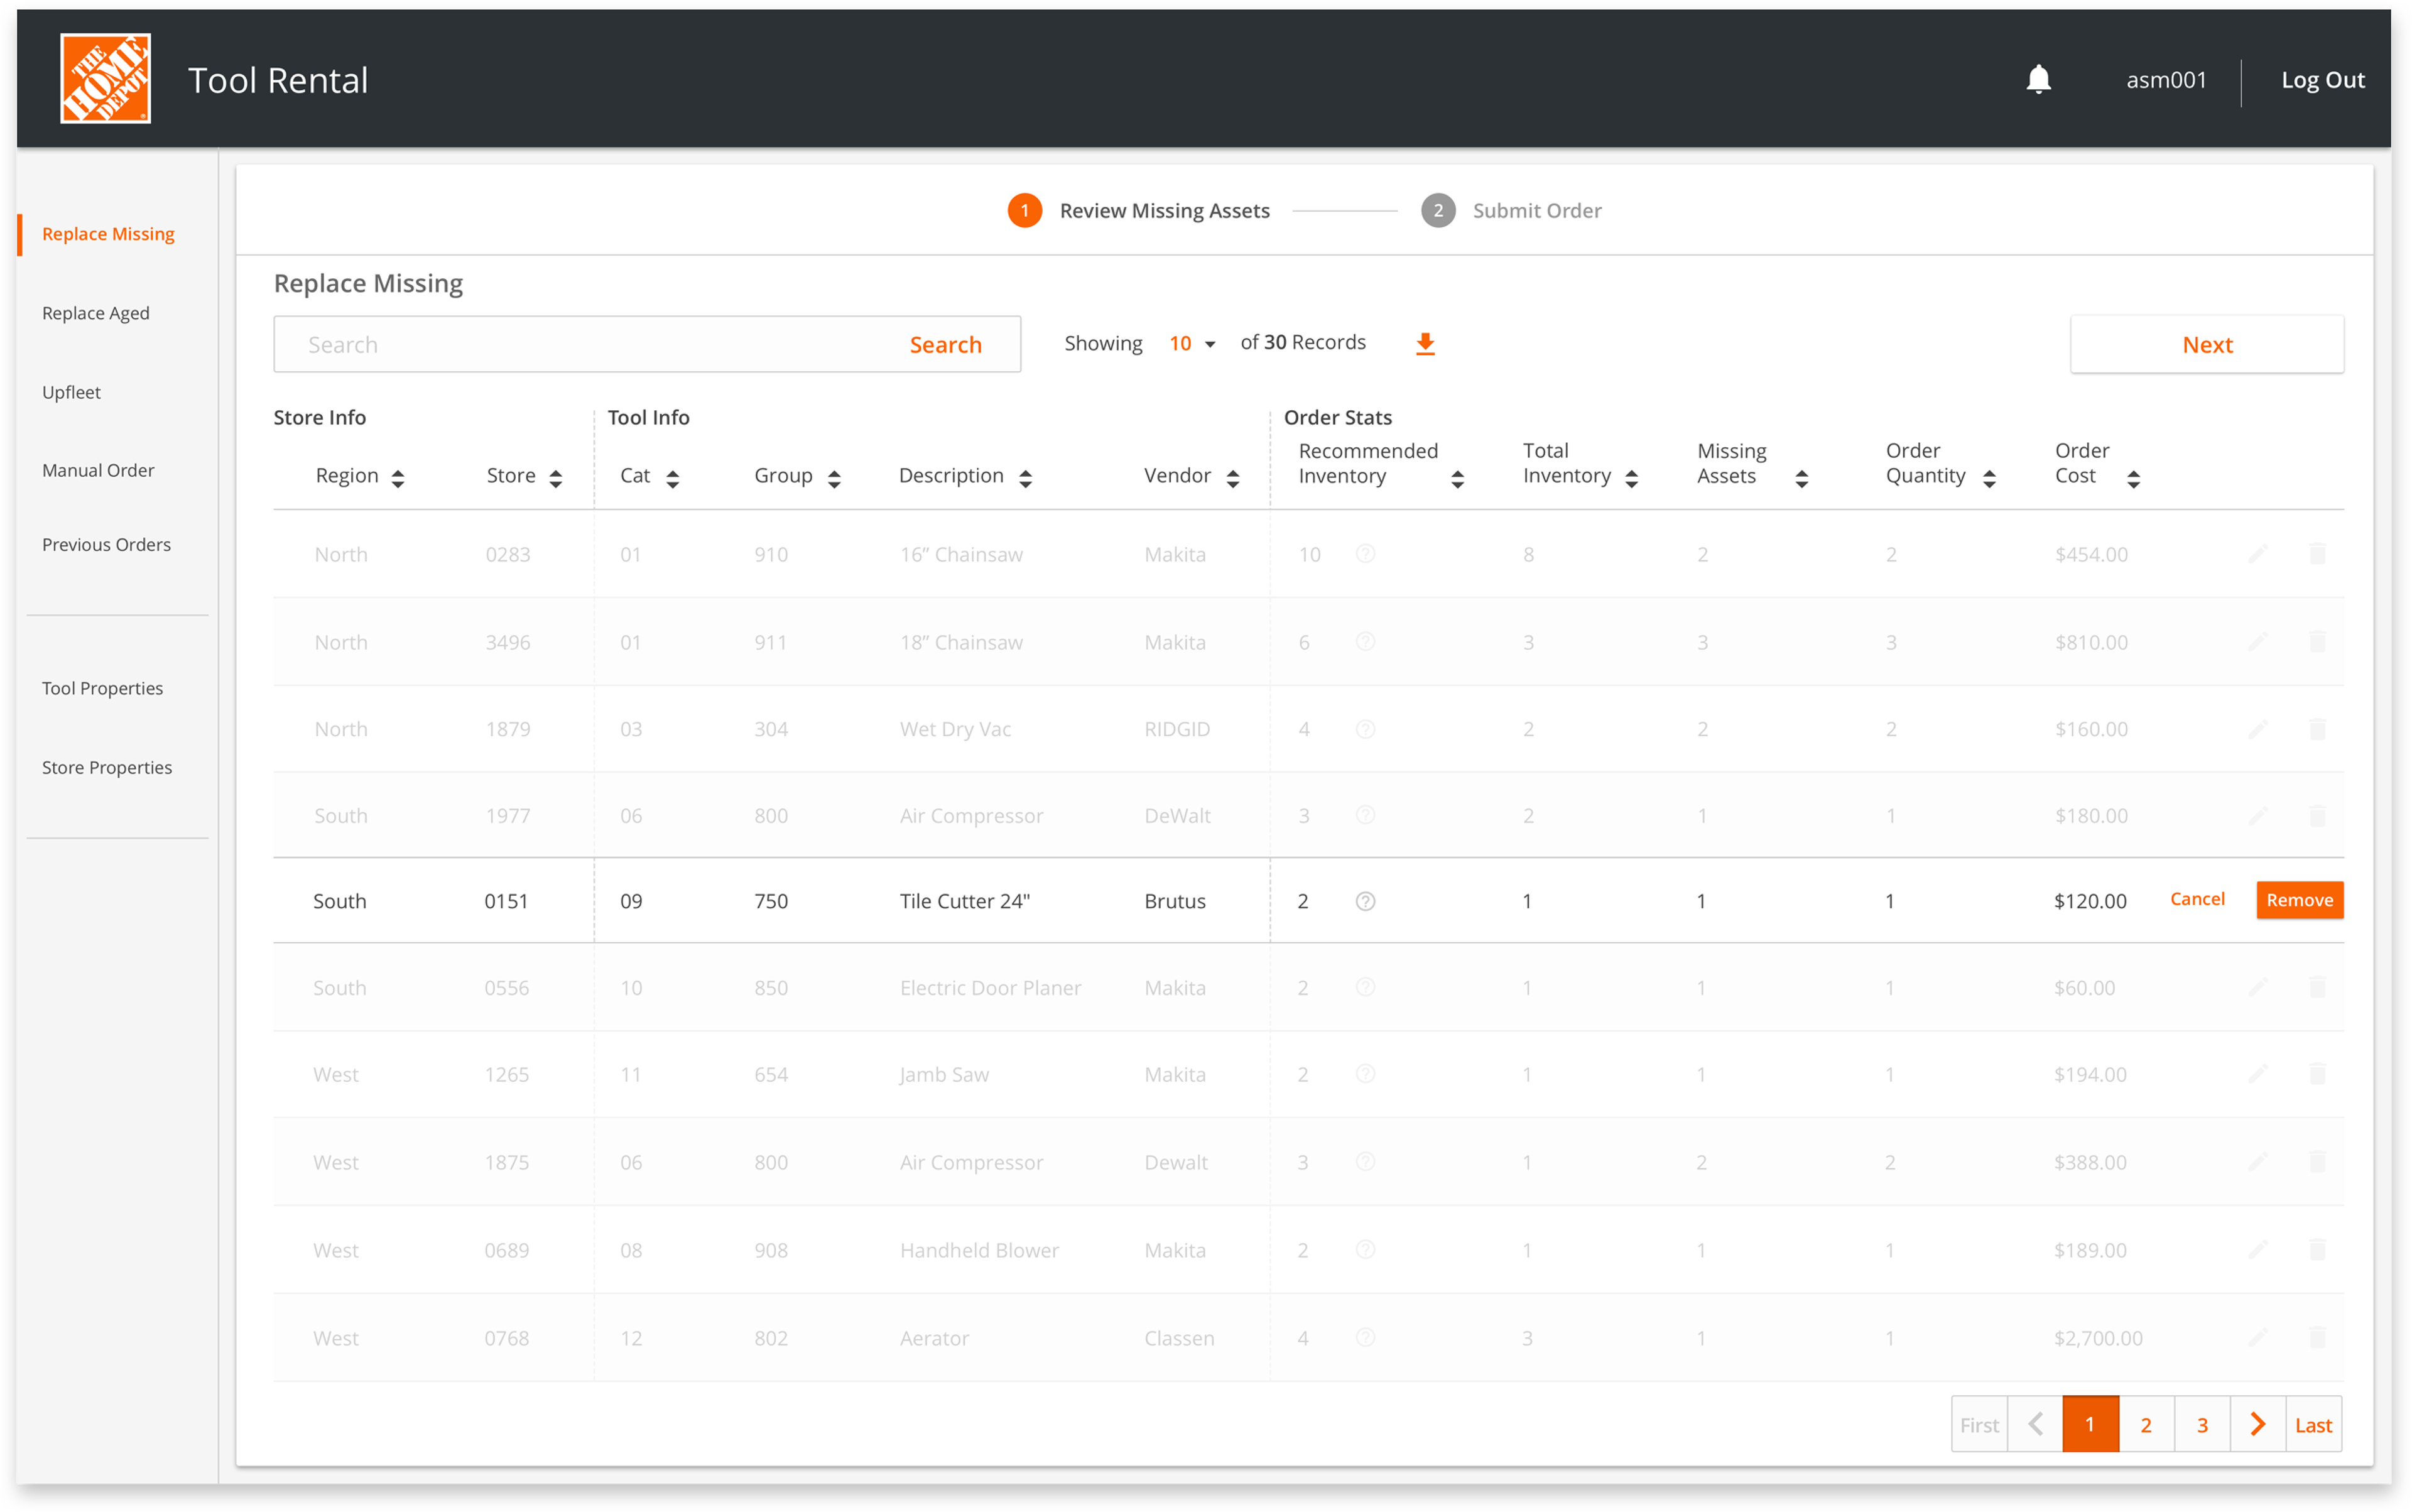
Task: Jump to First page
Action: click(1979, 1424)
